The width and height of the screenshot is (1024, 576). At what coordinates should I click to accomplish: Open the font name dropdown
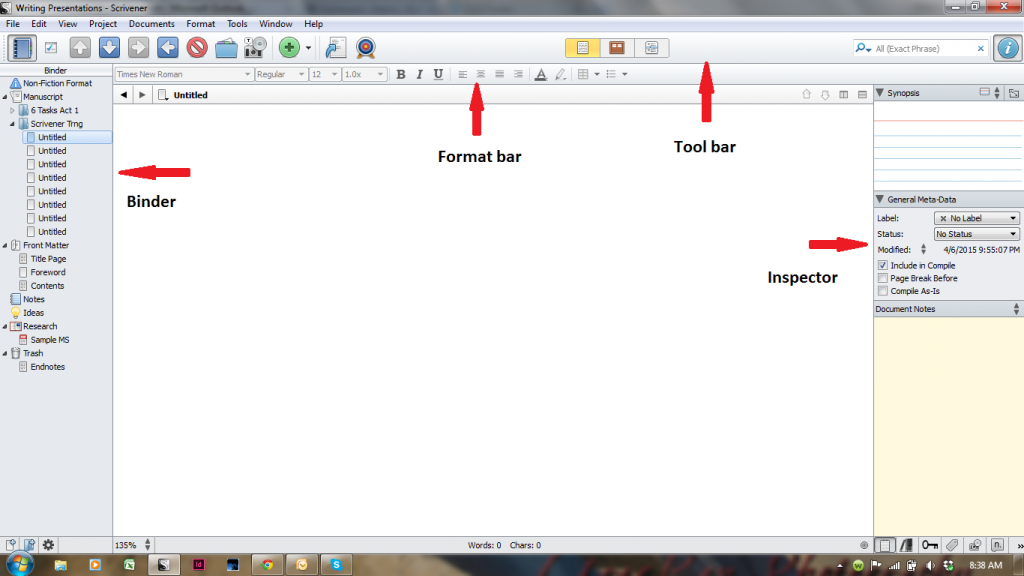184,74
